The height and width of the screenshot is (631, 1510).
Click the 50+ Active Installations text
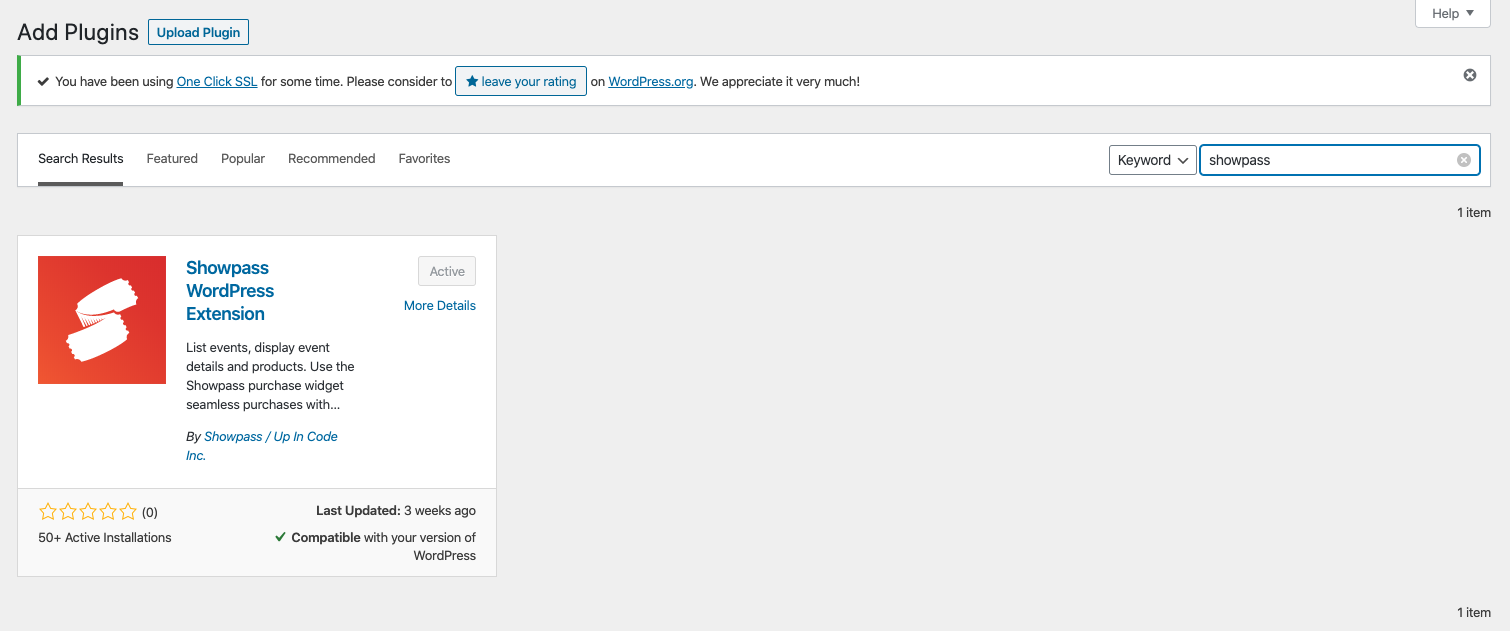[105, 538]
